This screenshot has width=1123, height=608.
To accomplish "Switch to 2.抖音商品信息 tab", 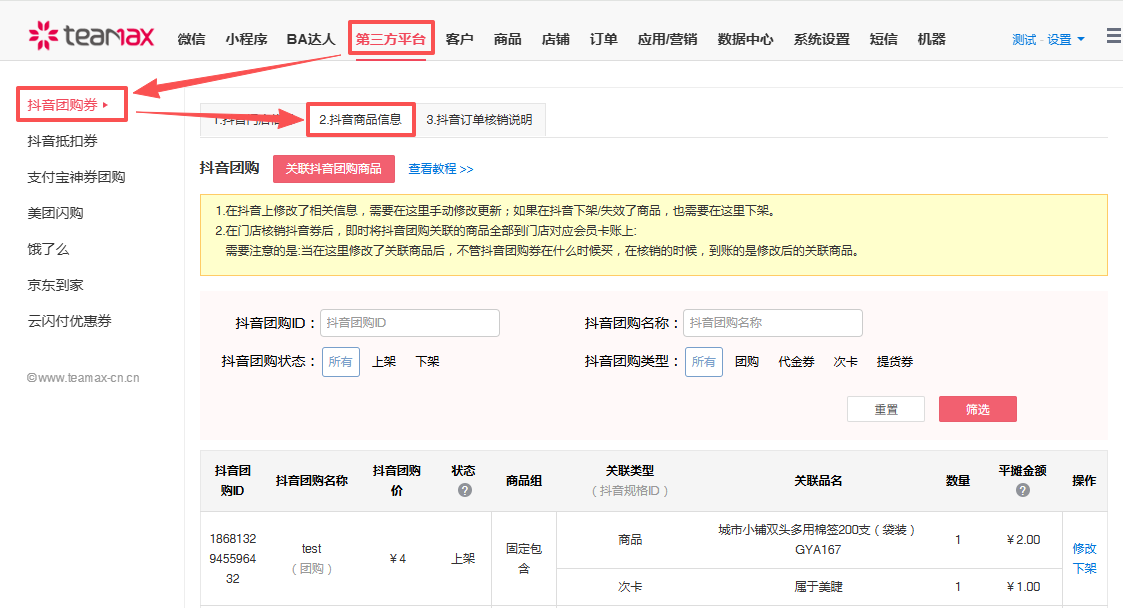I will click(361, 120).
